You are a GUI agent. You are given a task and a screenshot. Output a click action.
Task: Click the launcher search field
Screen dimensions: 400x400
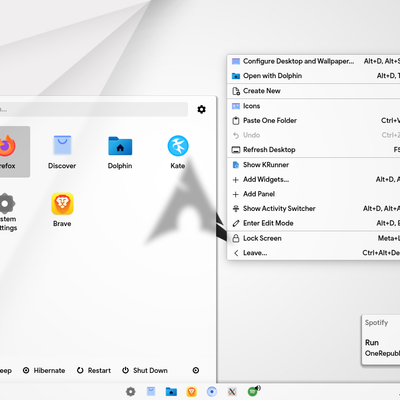coord(93,109)
